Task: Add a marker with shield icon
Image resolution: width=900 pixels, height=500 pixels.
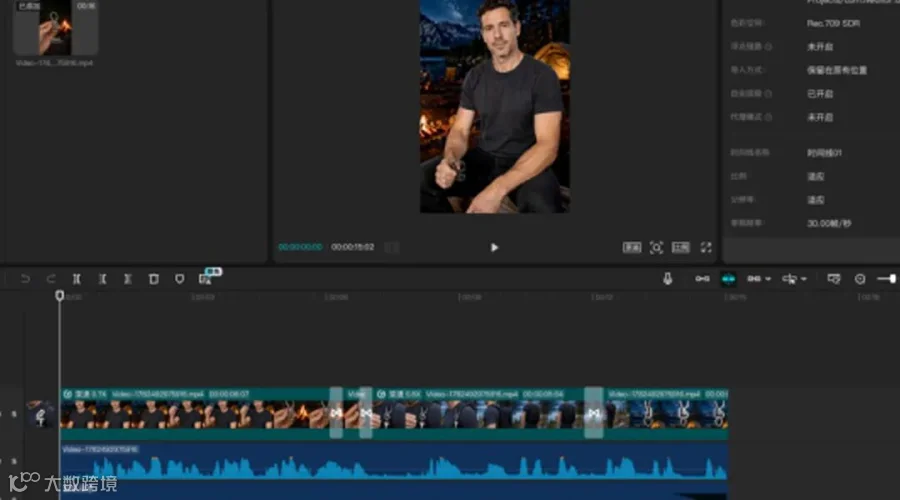Action: pyautogui.click(x=179, y=279)
